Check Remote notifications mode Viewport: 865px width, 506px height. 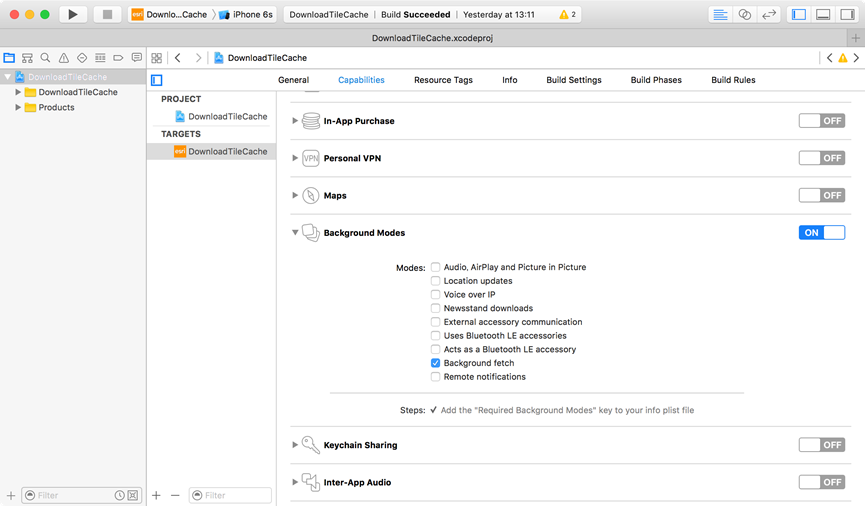tap(435, 377)
